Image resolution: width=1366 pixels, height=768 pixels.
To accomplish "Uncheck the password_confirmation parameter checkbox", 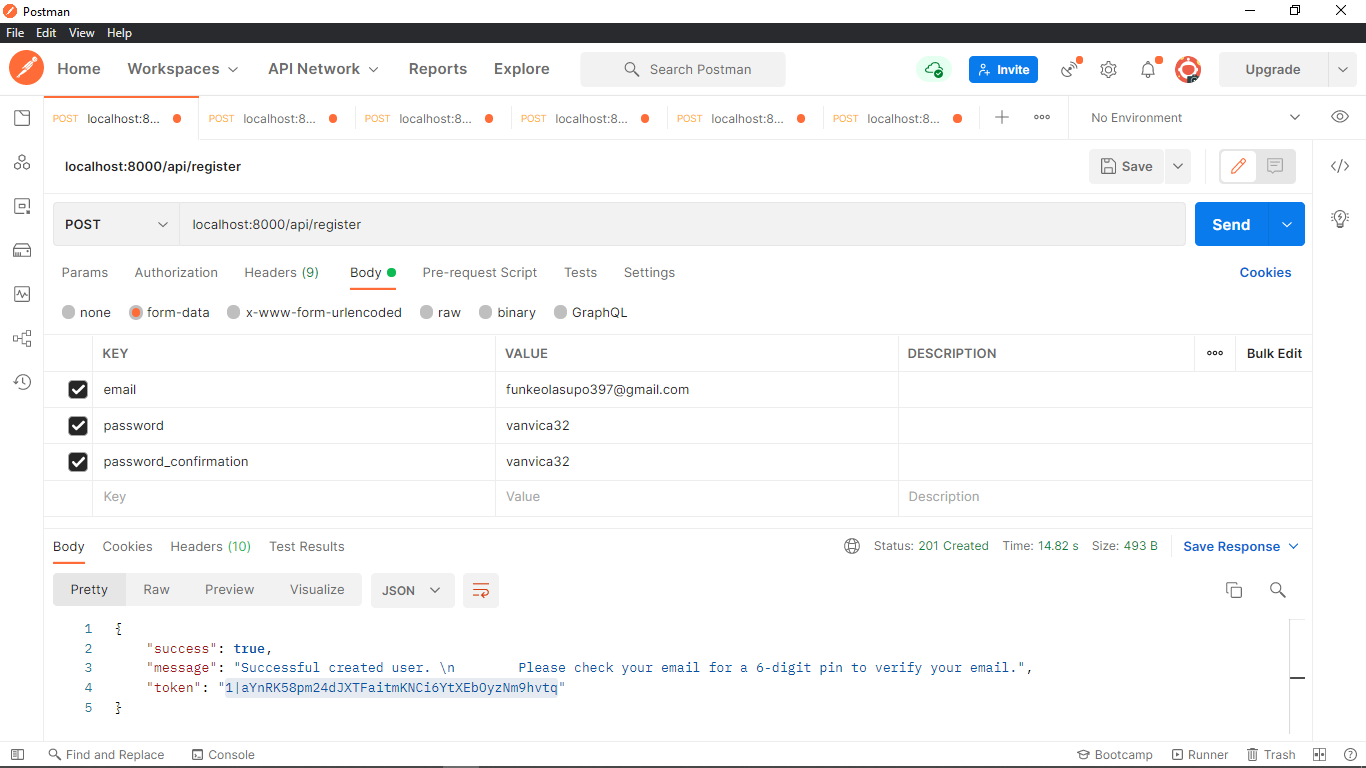I will pyautogui.click(x=78, y=462).
